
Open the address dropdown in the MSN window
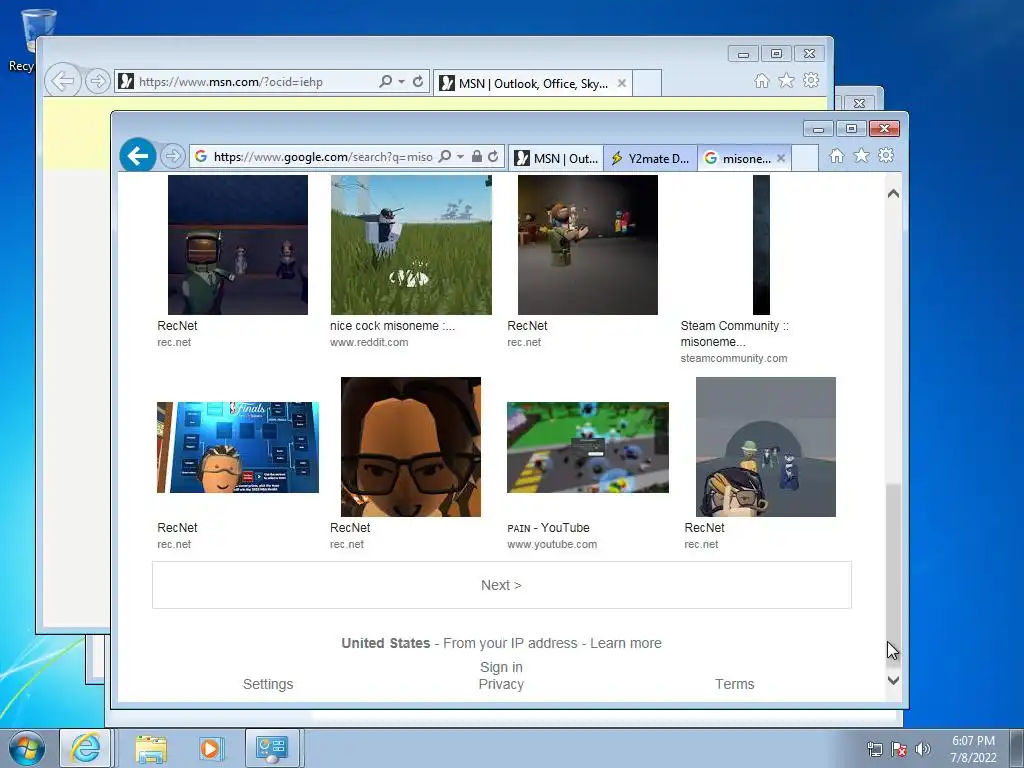[402, 82]
